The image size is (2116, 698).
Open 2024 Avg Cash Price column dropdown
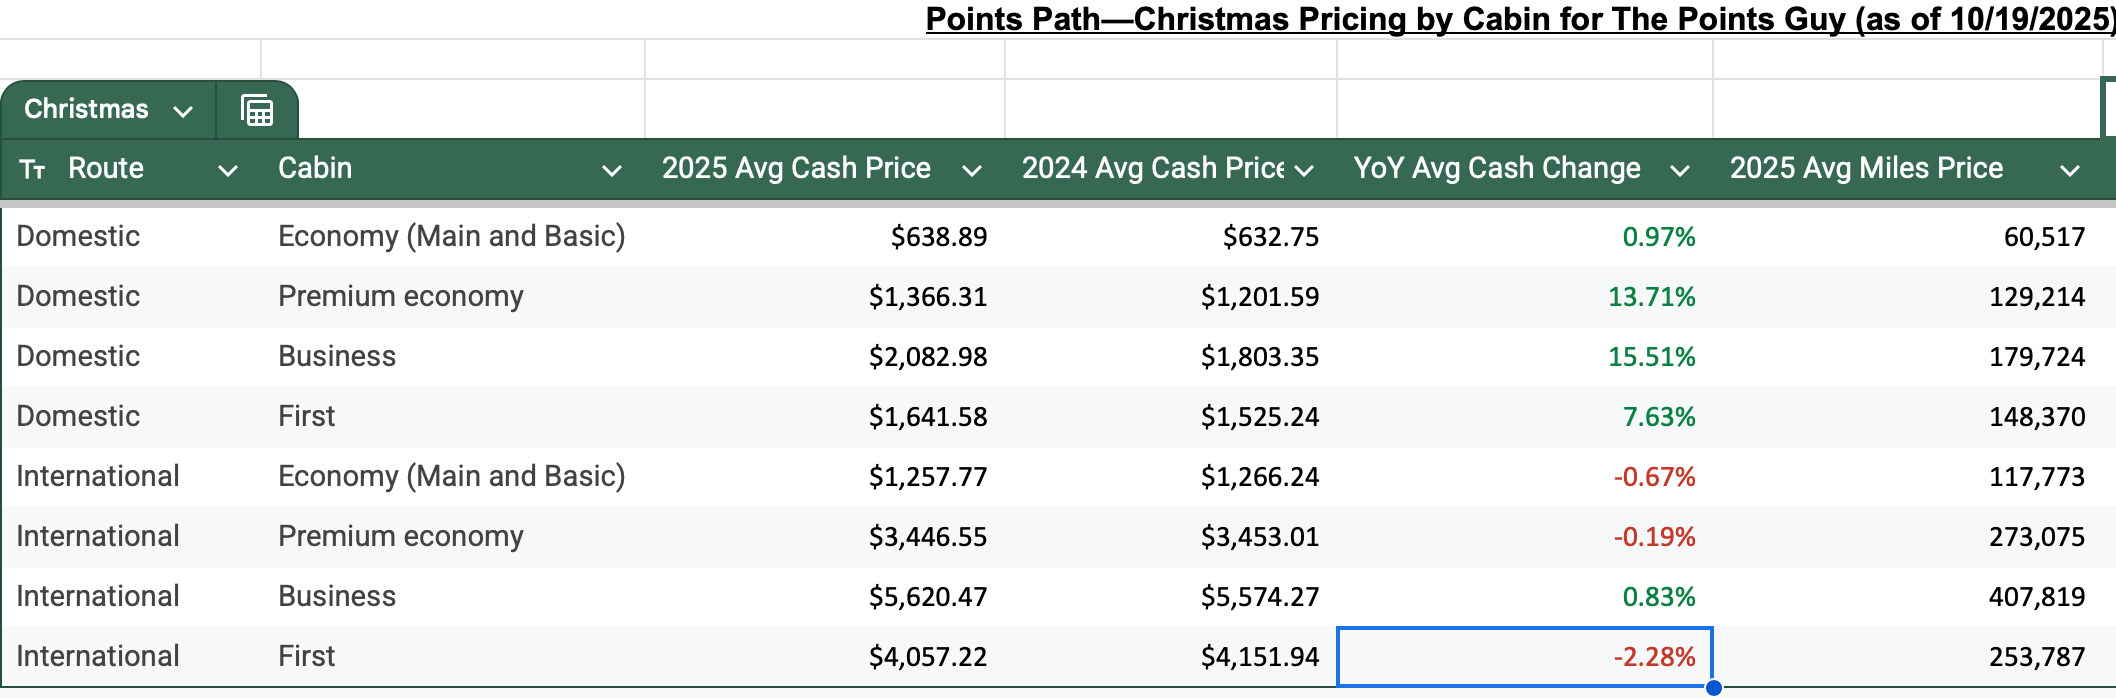(x=1304, y=171)
